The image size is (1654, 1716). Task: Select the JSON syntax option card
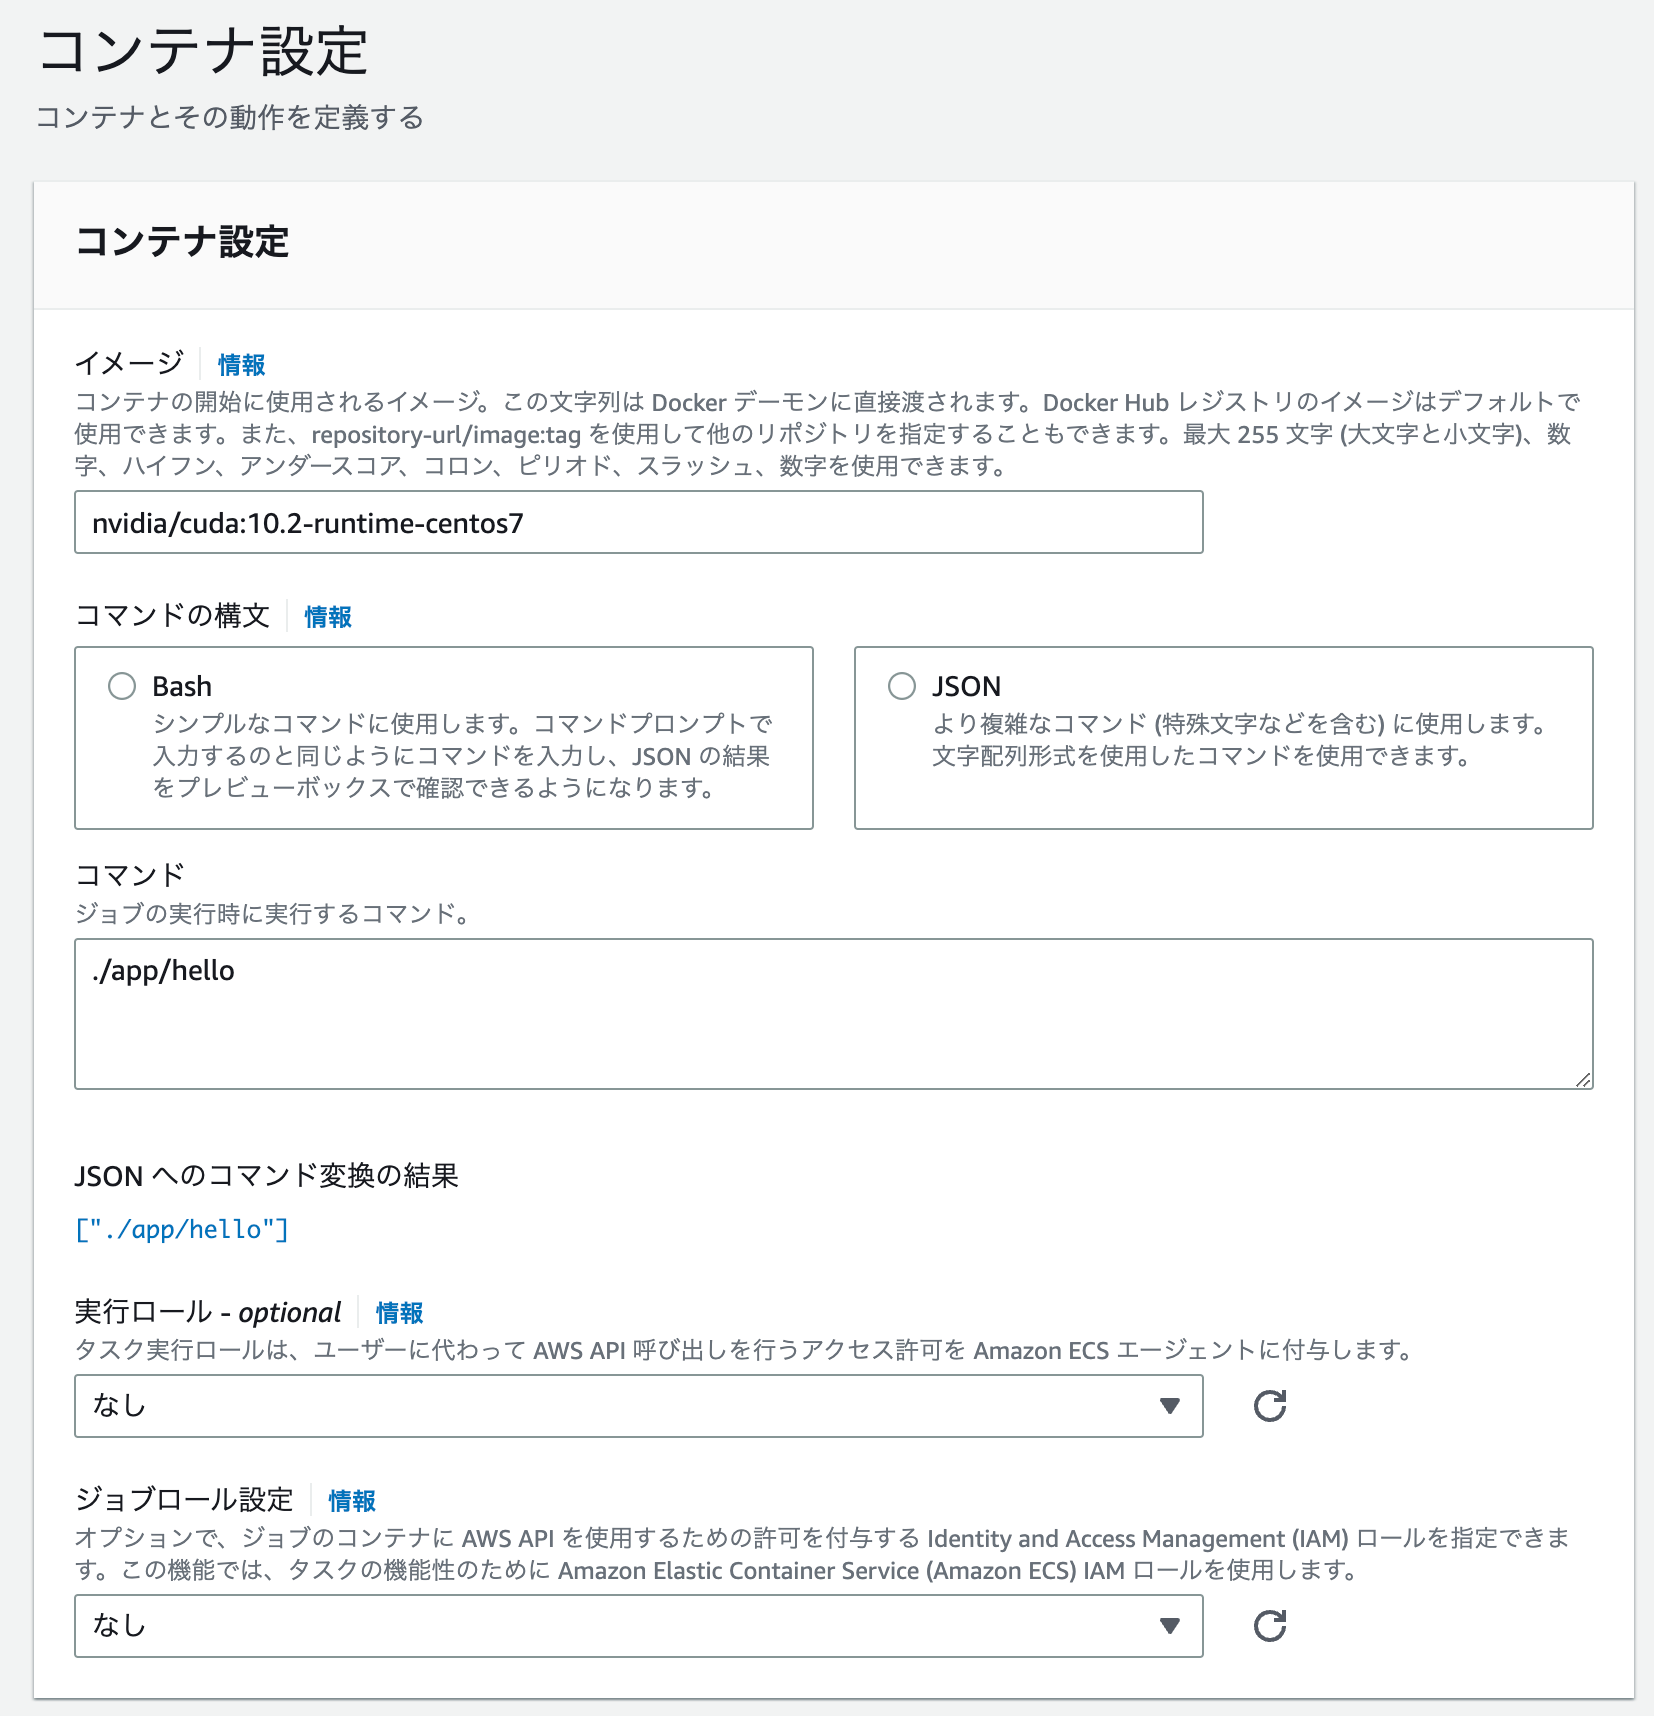[1222, 738]
